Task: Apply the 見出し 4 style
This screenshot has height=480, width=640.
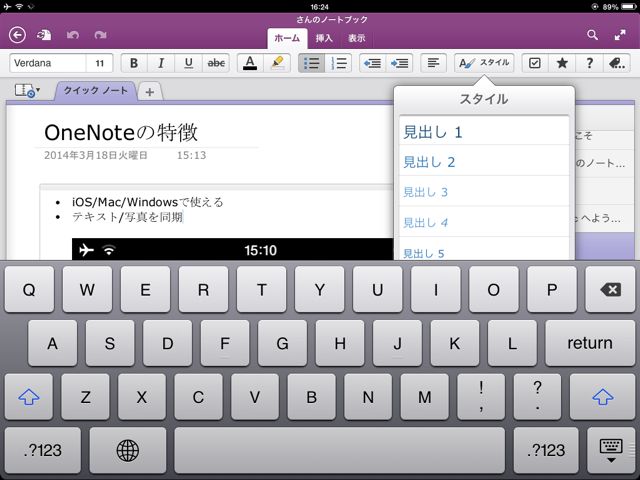Action: coord(484,222)
